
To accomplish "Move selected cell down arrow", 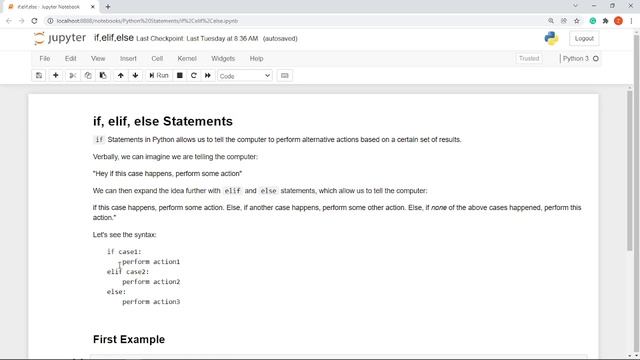I will 136,76.
